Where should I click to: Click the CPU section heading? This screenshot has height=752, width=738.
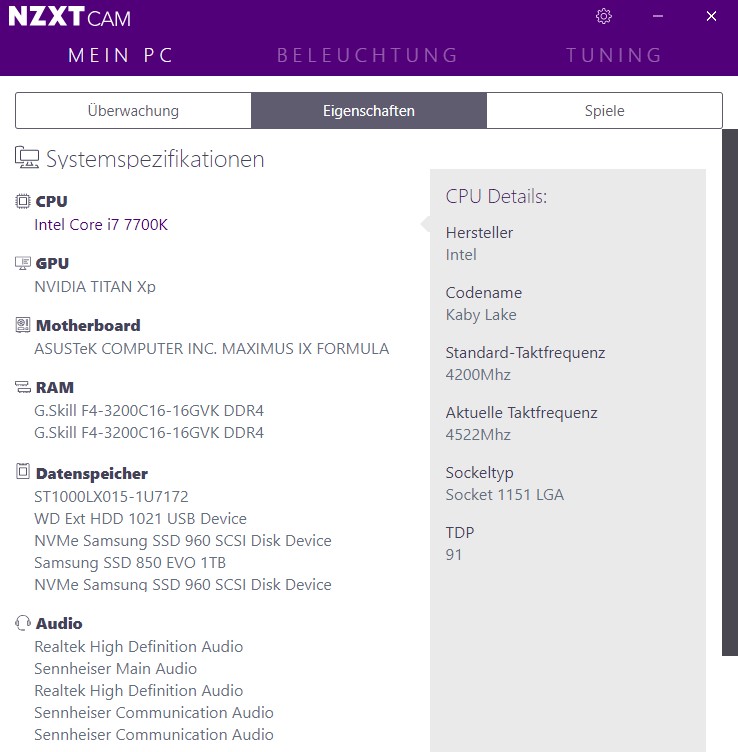52,201
